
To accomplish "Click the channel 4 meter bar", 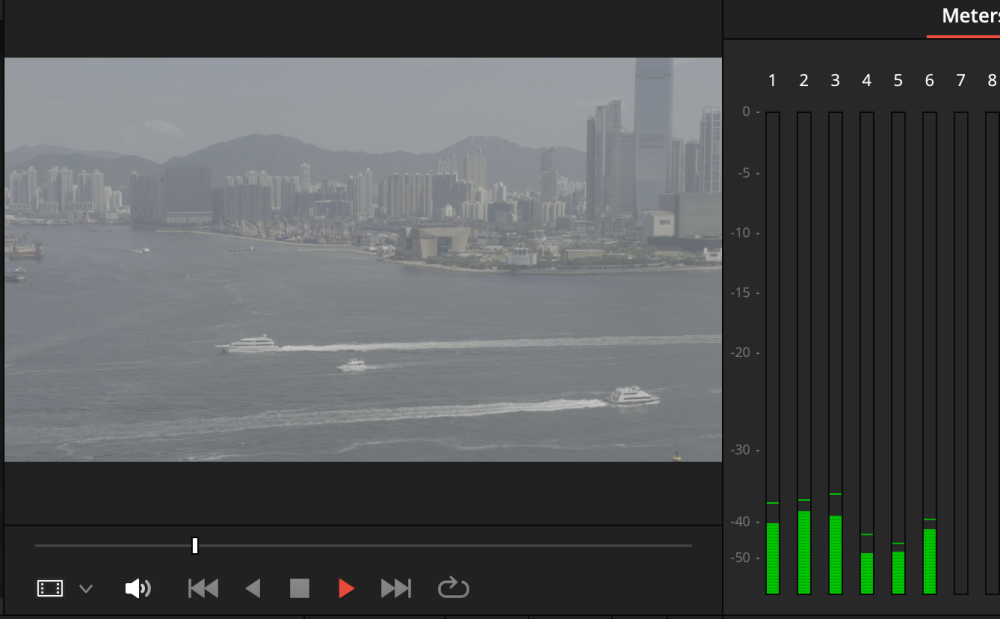I will [x=867, y=352].
